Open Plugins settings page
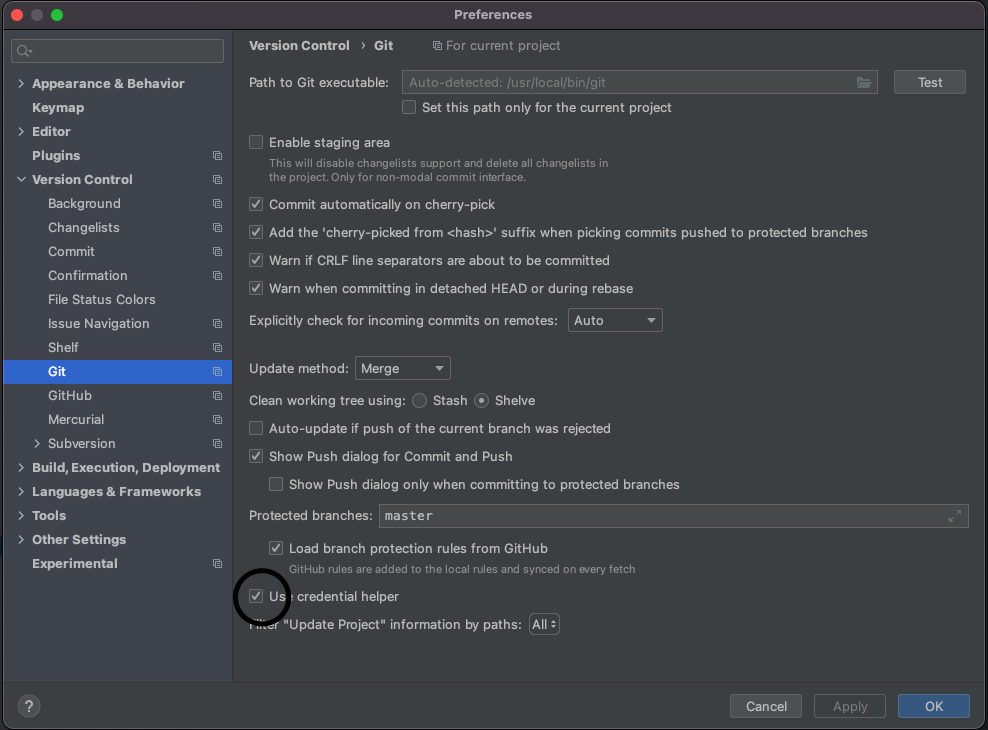This screenshot has height=730, width=988. (56, 156)
